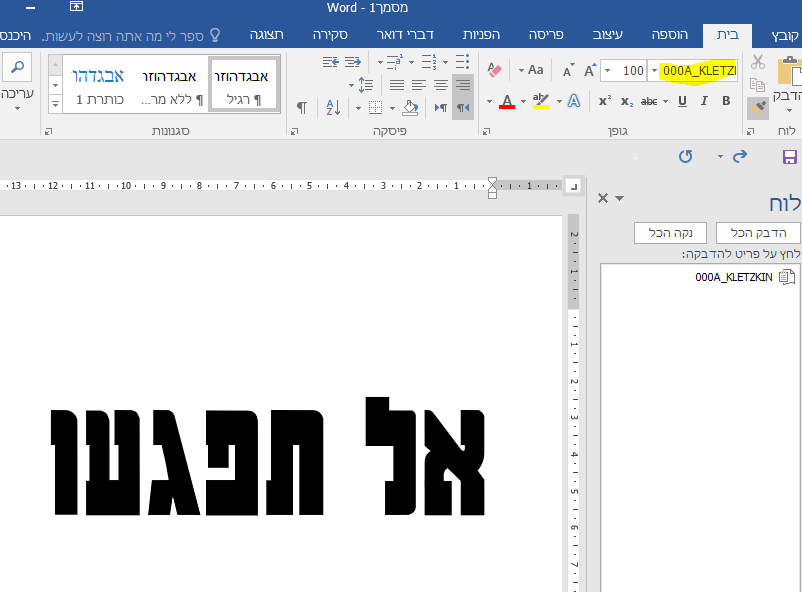802x592 pixels.
Task: Apply the כותרת 1 (Heading 1) style
Action: tap(99, 84)
